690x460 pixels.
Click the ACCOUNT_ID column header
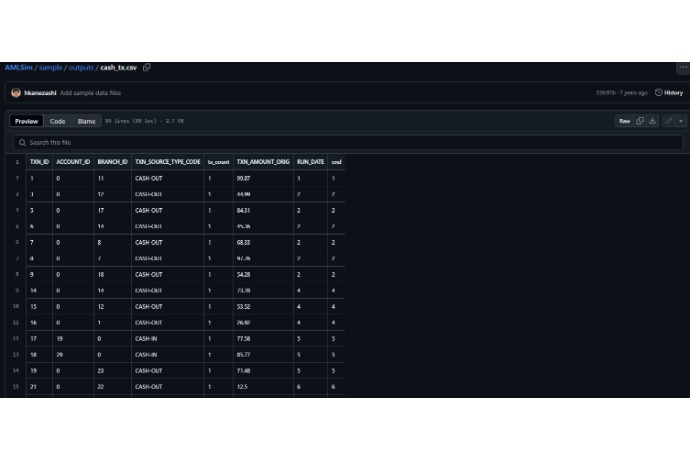point(73,162)
